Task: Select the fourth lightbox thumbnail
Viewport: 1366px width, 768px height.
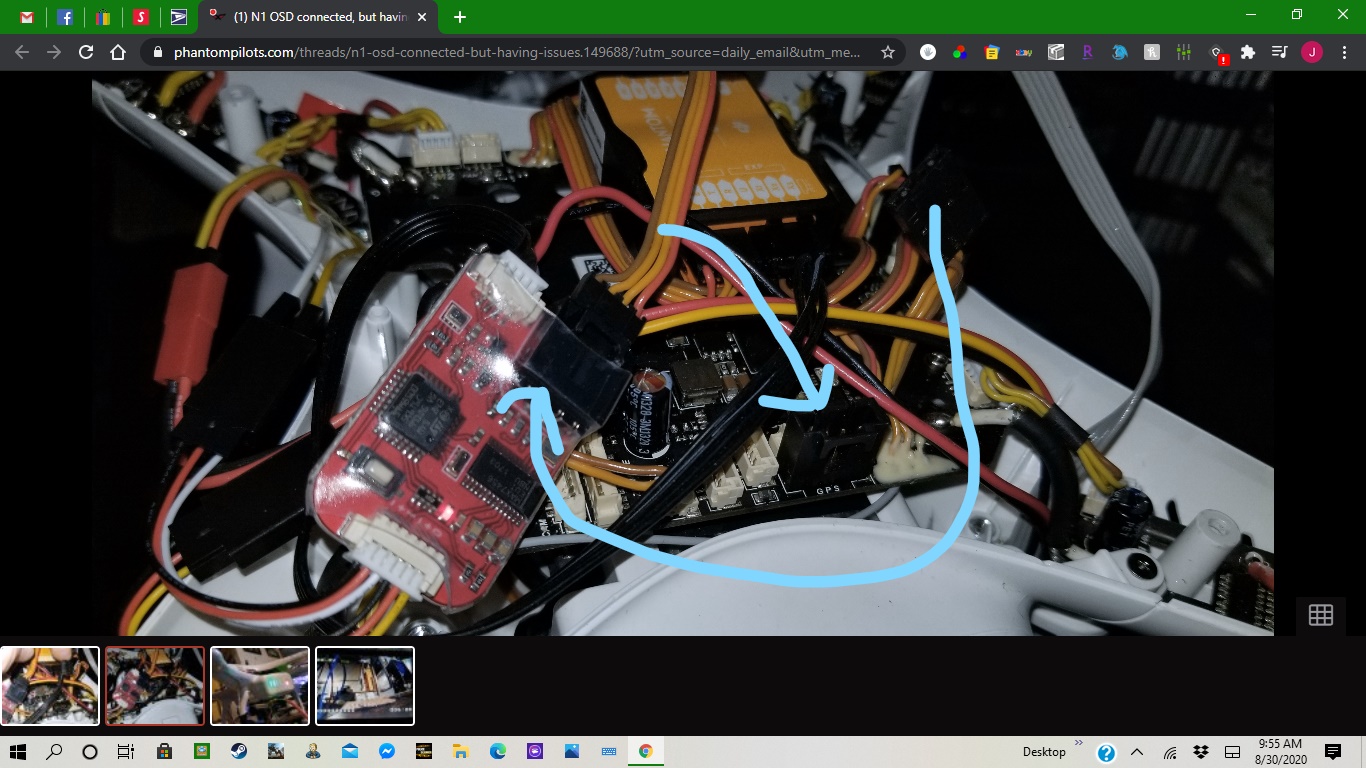Action: pos(365,686)
